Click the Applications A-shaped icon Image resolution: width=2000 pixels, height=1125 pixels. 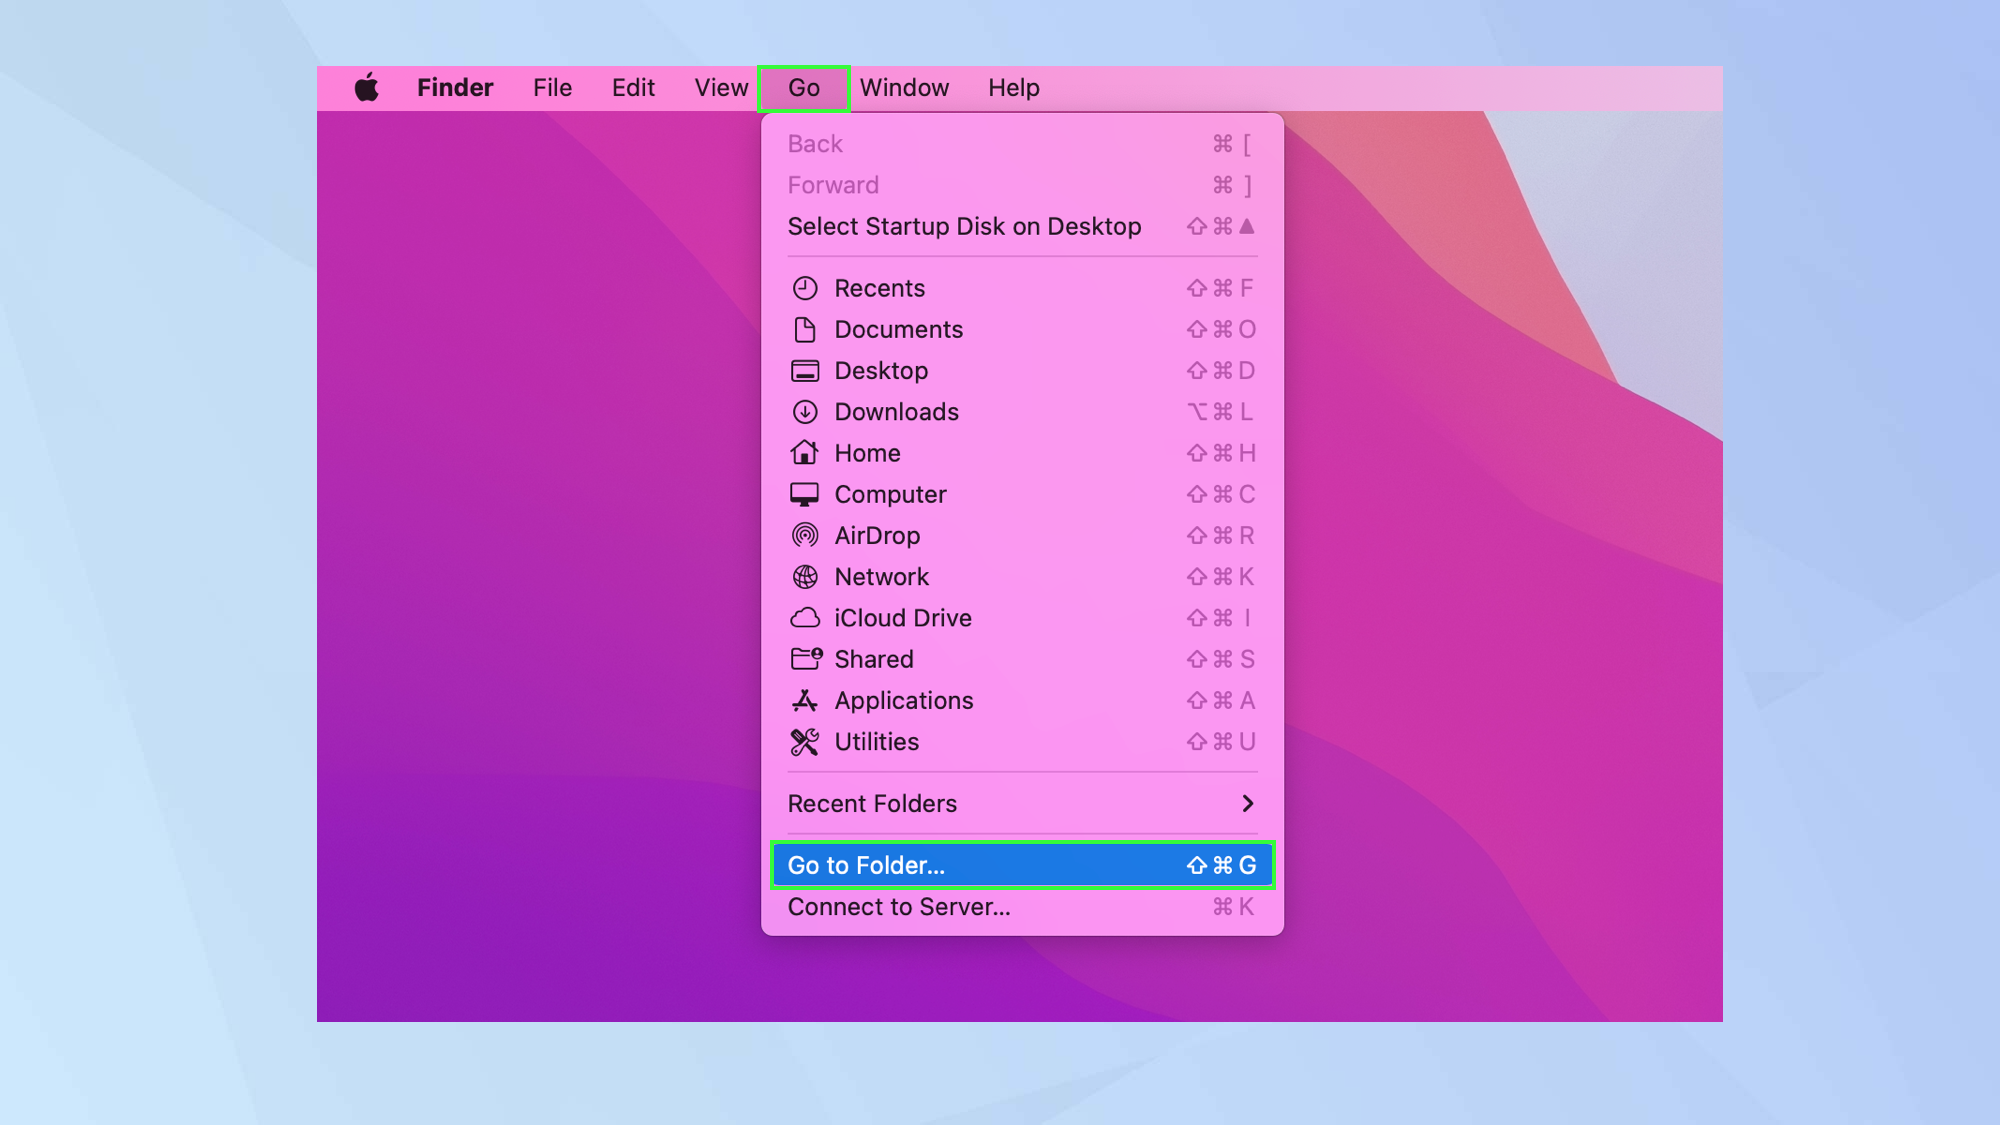[805, 701]
